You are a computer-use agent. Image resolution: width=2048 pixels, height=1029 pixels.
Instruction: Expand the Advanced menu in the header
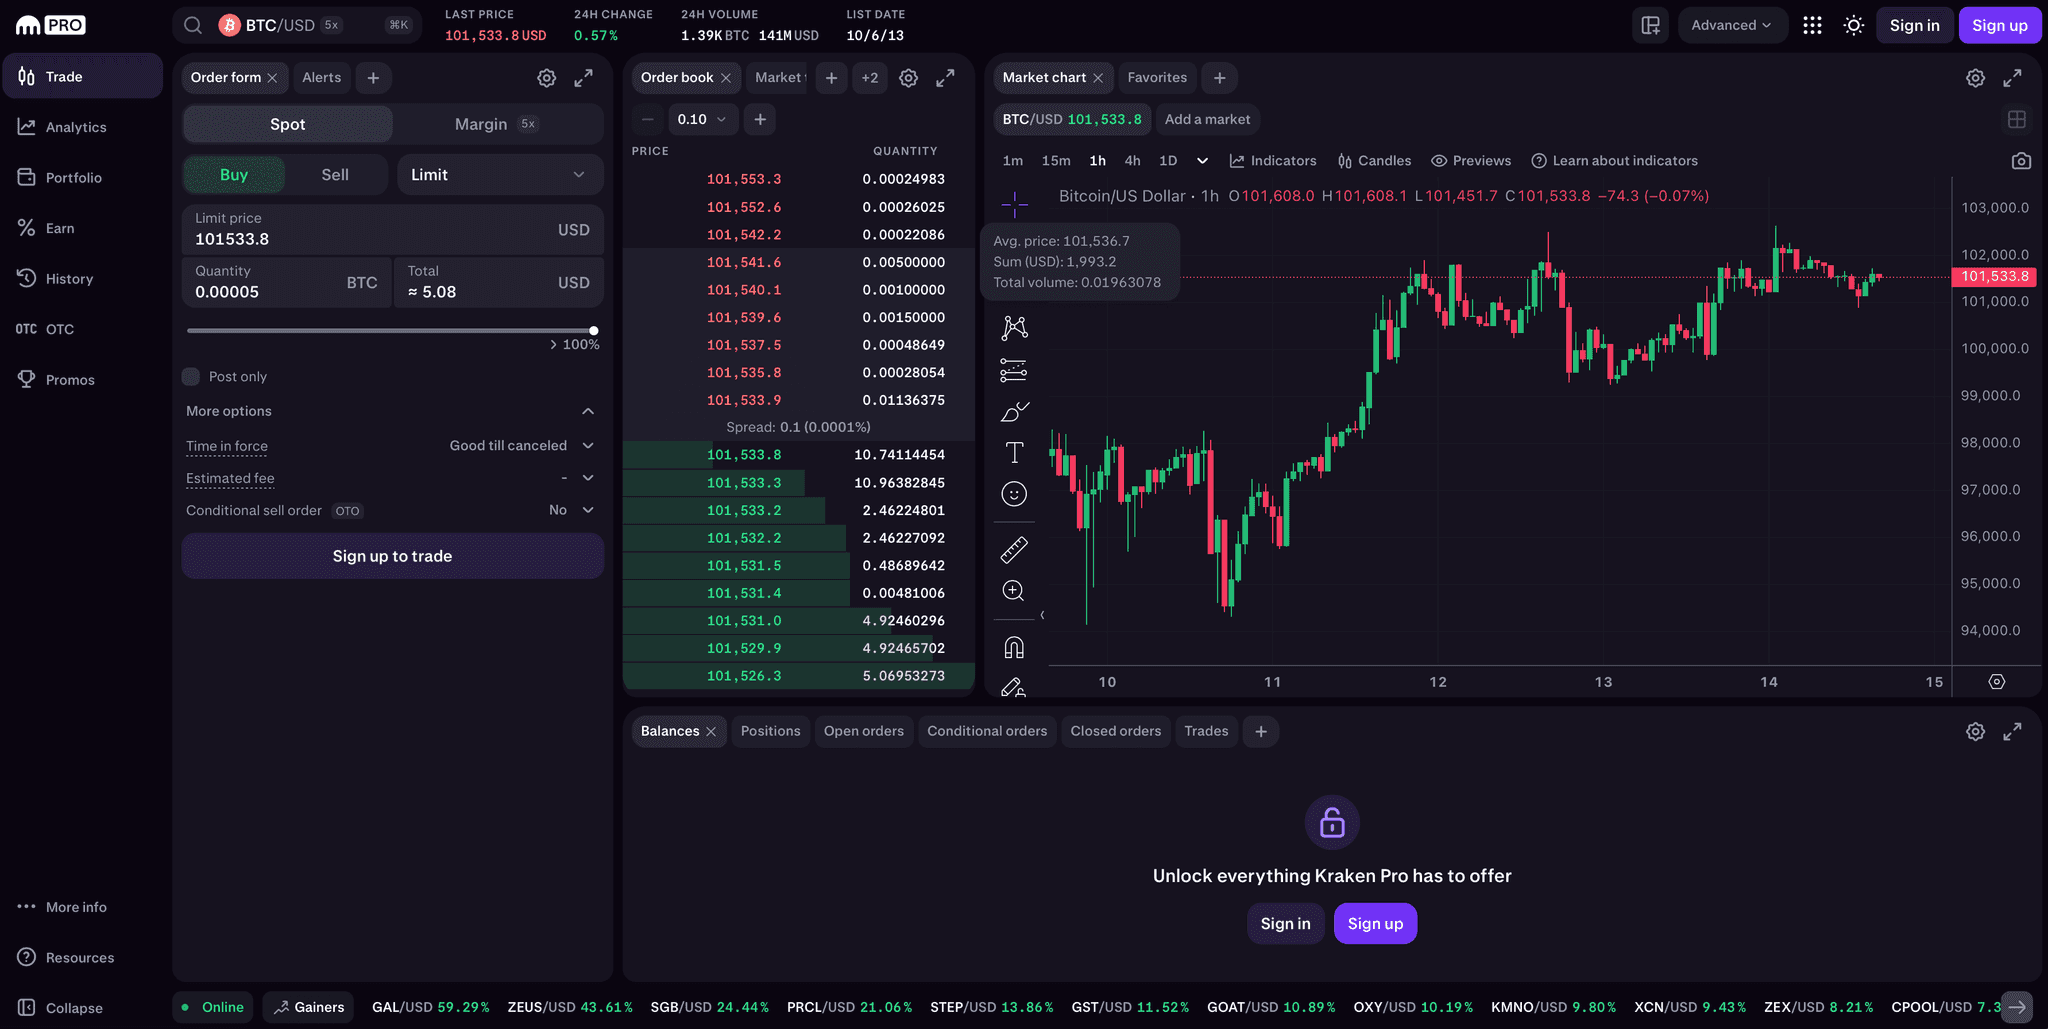click(x=1732, y=25)
